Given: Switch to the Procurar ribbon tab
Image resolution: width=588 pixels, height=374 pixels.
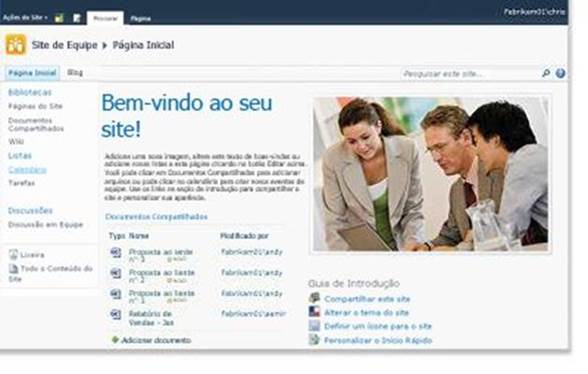Looking at the screenshot, I should coord(105,18).
